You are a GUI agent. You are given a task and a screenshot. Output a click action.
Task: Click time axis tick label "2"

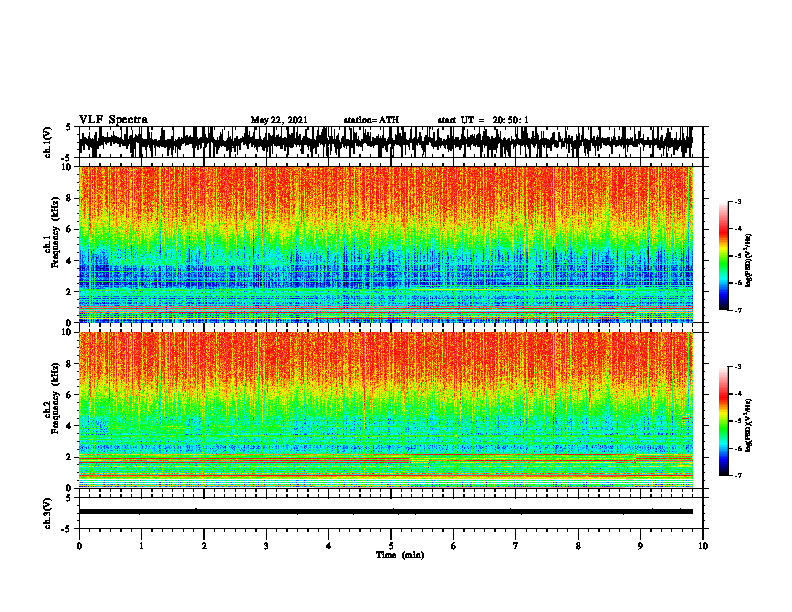[x=204, y=546]
